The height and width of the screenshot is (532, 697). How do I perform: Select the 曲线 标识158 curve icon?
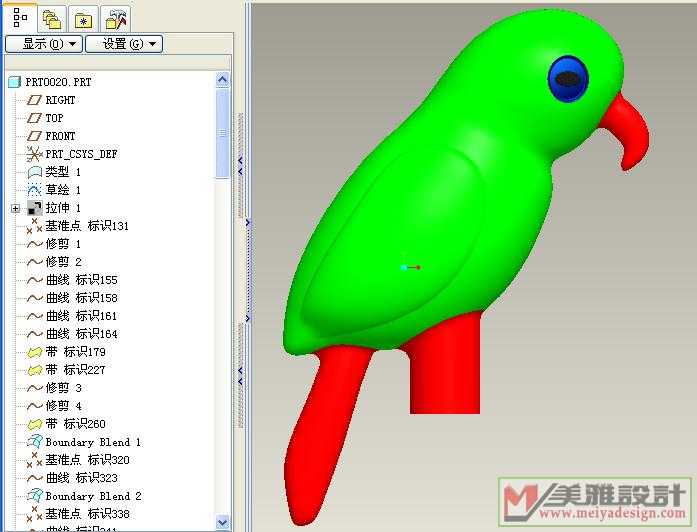[34, 298]
